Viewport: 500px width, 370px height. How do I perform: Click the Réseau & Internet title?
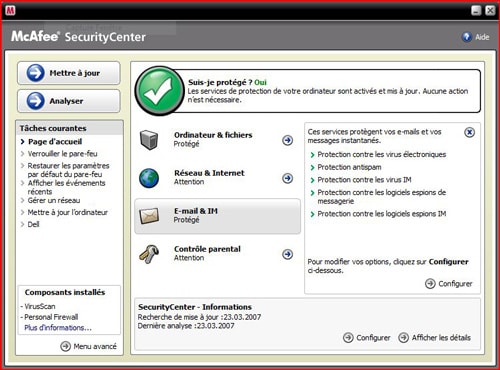pyautogui.click(x=209, y=173)
